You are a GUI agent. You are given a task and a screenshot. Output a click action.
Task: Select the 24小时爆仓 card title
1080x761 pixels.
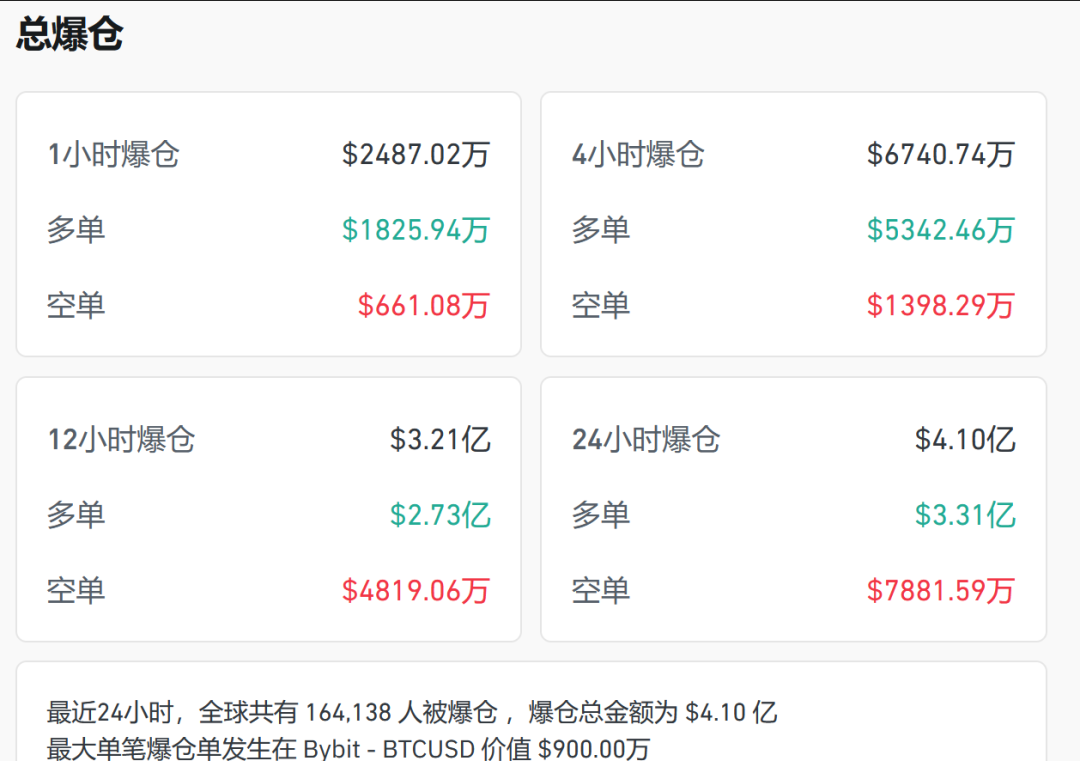[x=646, y=440]
